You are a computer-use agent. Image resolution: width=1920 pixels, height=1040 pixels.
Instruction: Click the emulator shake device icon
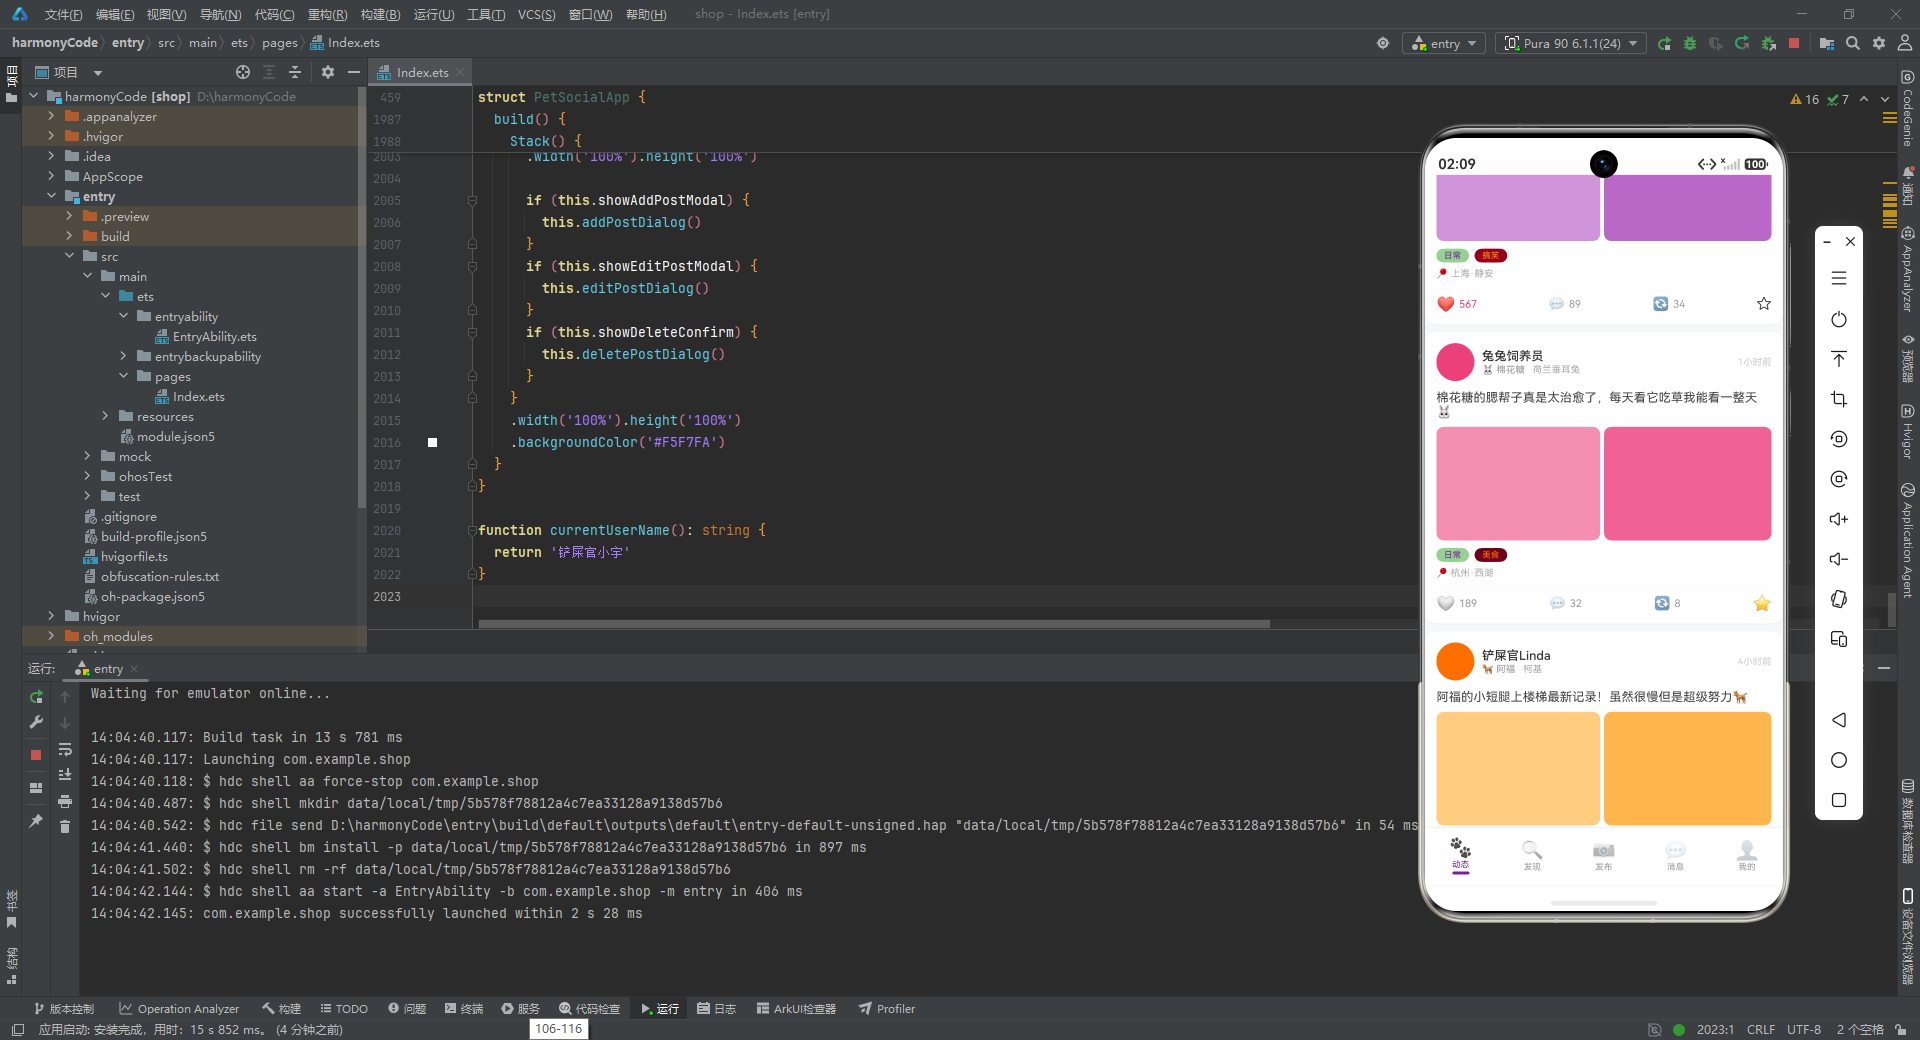click(1839, 599)
